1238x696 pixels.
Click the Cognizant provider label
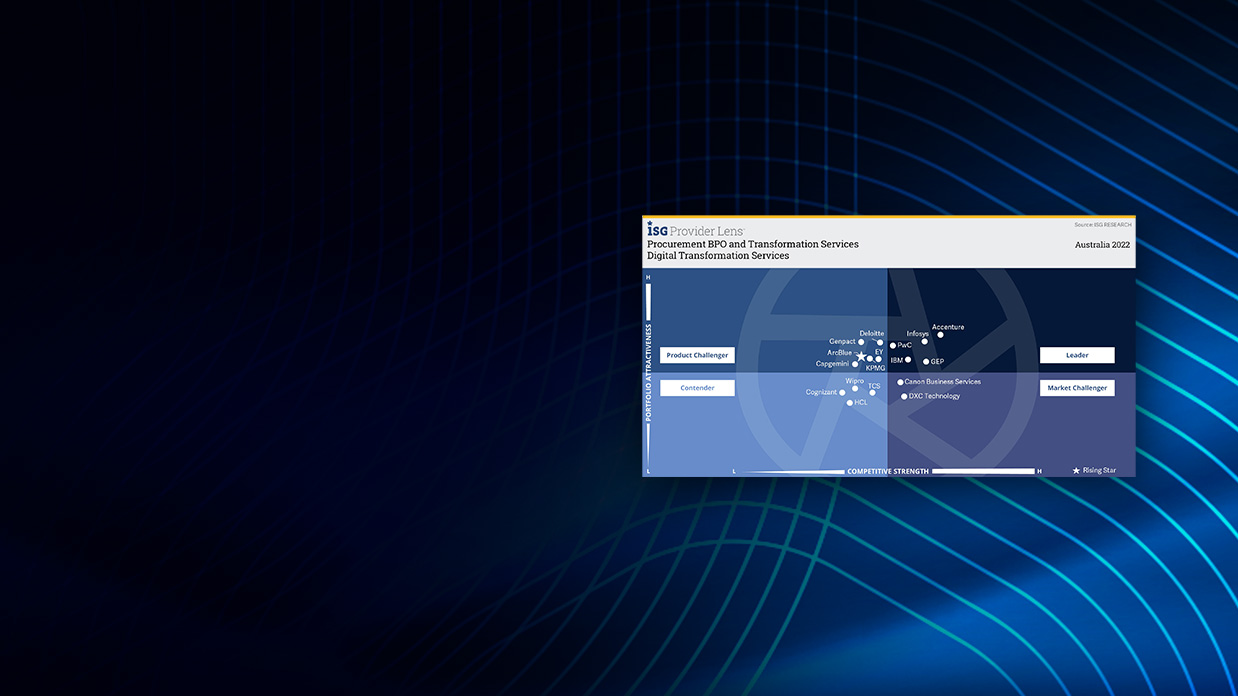[x=821, y=393]
